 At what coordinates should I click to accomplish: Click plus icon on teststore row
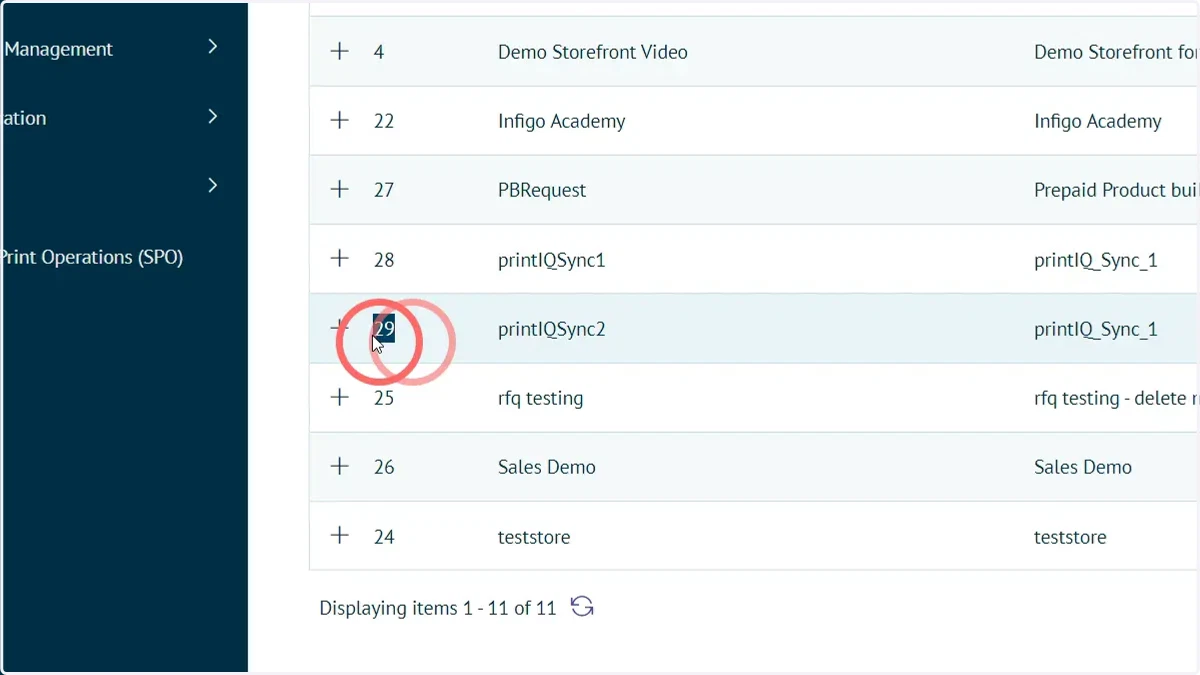click(340, 536)
